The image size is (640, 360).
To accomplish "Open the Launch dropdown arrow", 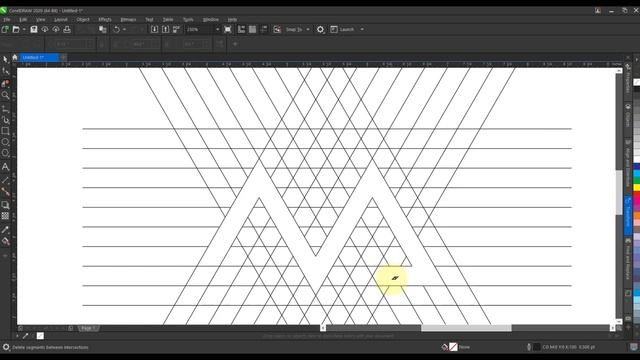I will tap(362, 29).
